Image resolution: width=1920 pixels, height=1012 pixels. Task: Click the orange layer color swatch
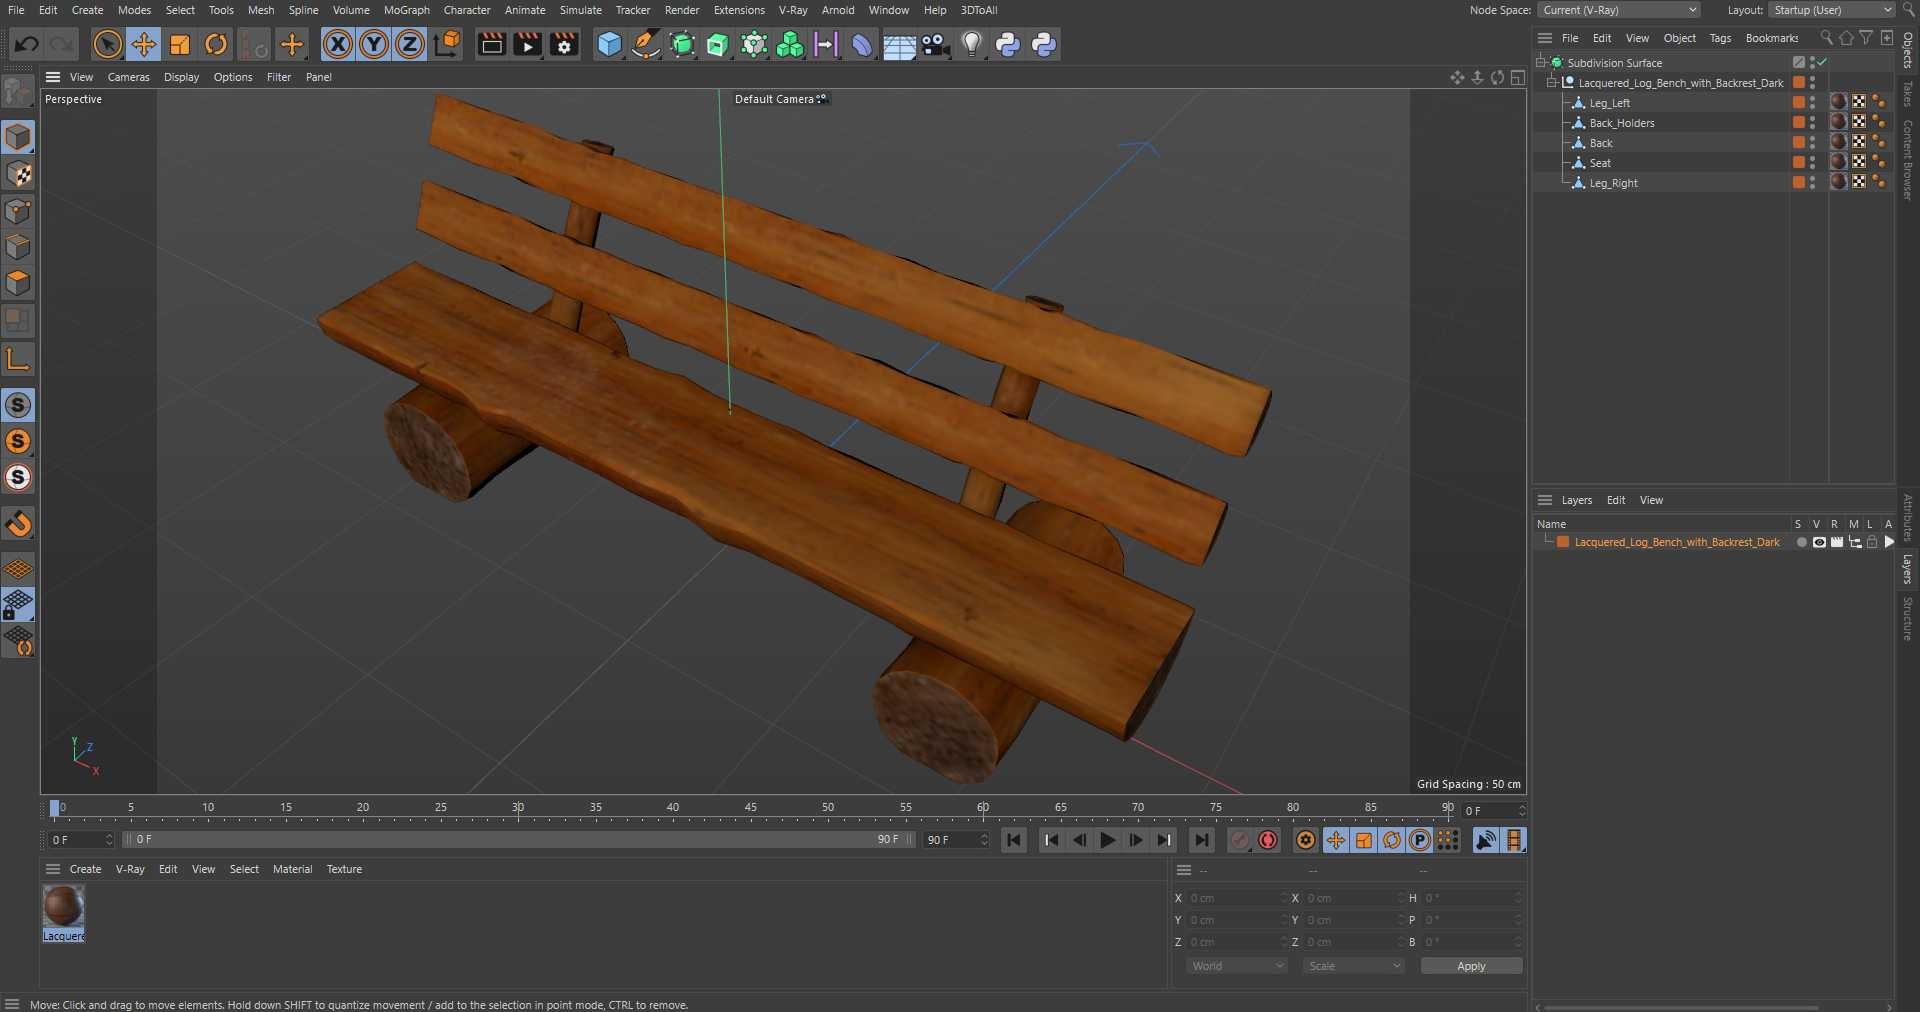pyautogui.click(x=1562, y=542)
